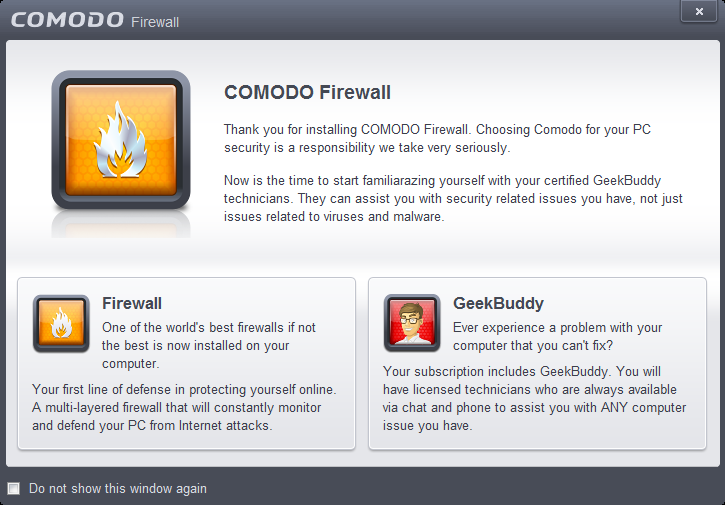This screenshot has width=725, height=505.
Task: Select the Firewall heading in left panel
Action: pyautogui.click(x=132, y=303)
